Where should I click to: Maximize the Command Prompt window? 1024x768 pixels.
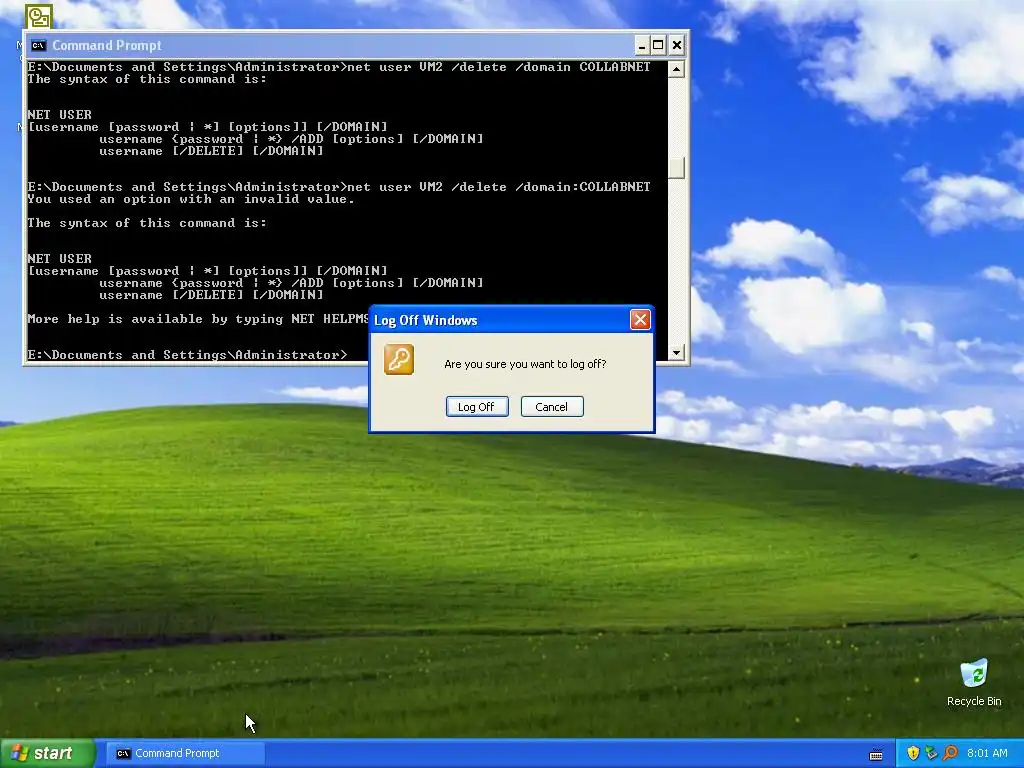[658, 45]
